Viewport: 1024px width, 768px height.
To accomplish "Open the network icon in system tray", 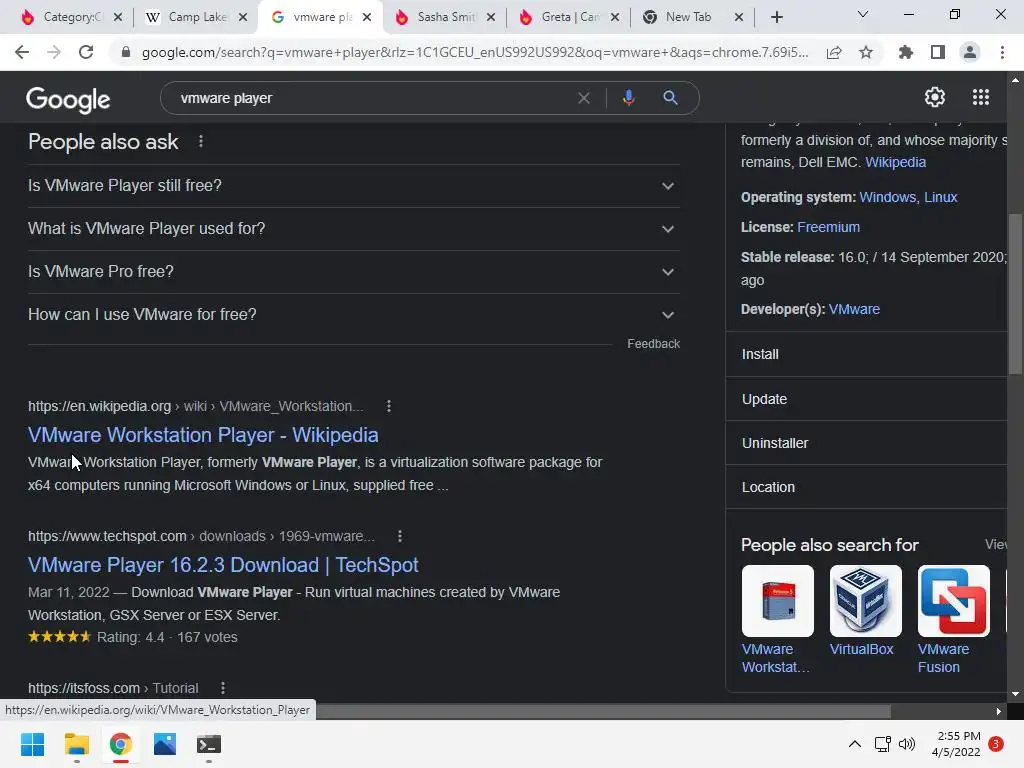I will (882, 744).
